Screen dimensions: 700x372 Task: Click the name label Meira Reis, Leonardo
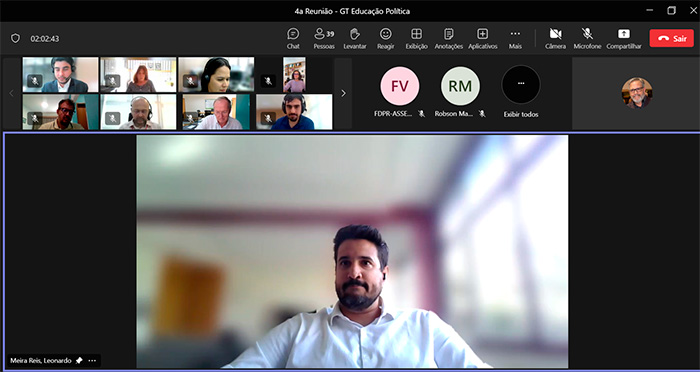41,360
